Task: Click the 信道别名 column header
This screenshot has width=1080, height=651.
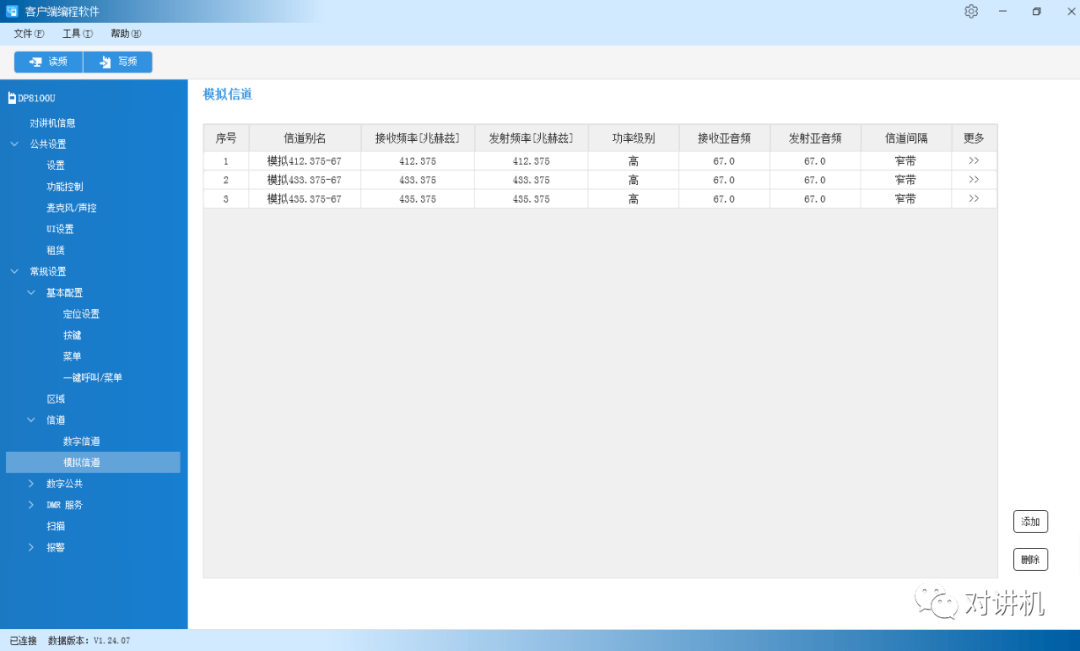Action: (304, 138)
